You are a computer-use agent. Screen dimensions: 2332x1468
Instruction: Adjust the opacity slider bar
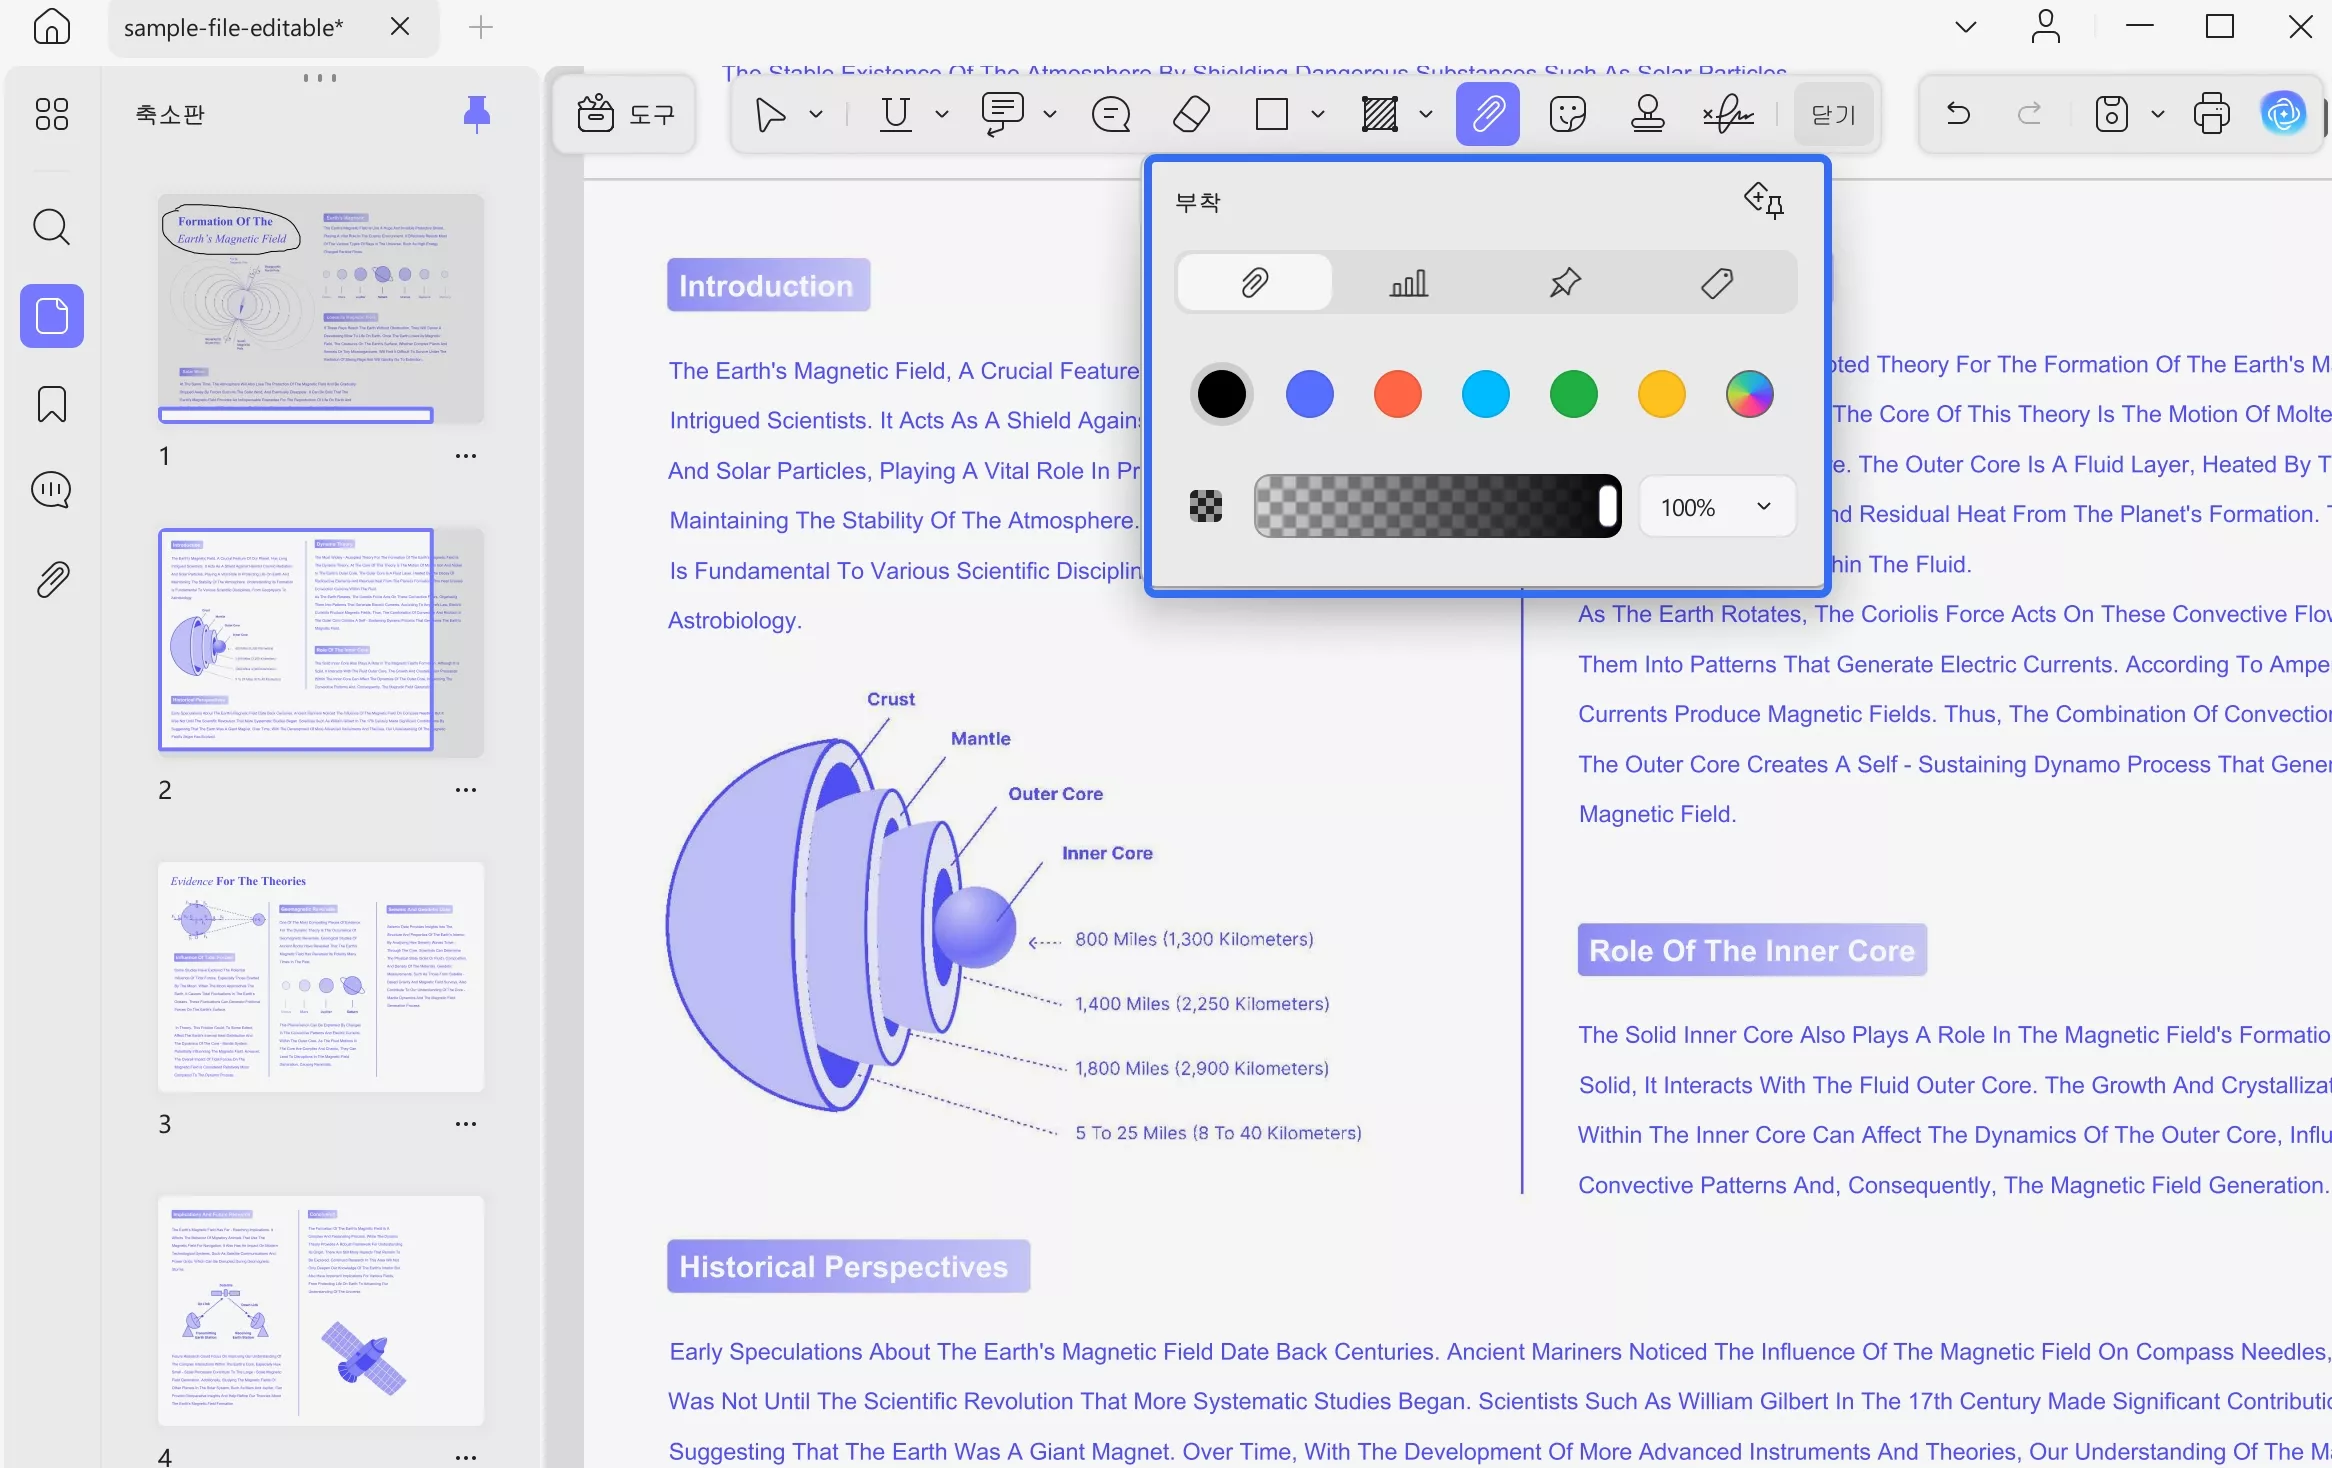click(1438, 506)
